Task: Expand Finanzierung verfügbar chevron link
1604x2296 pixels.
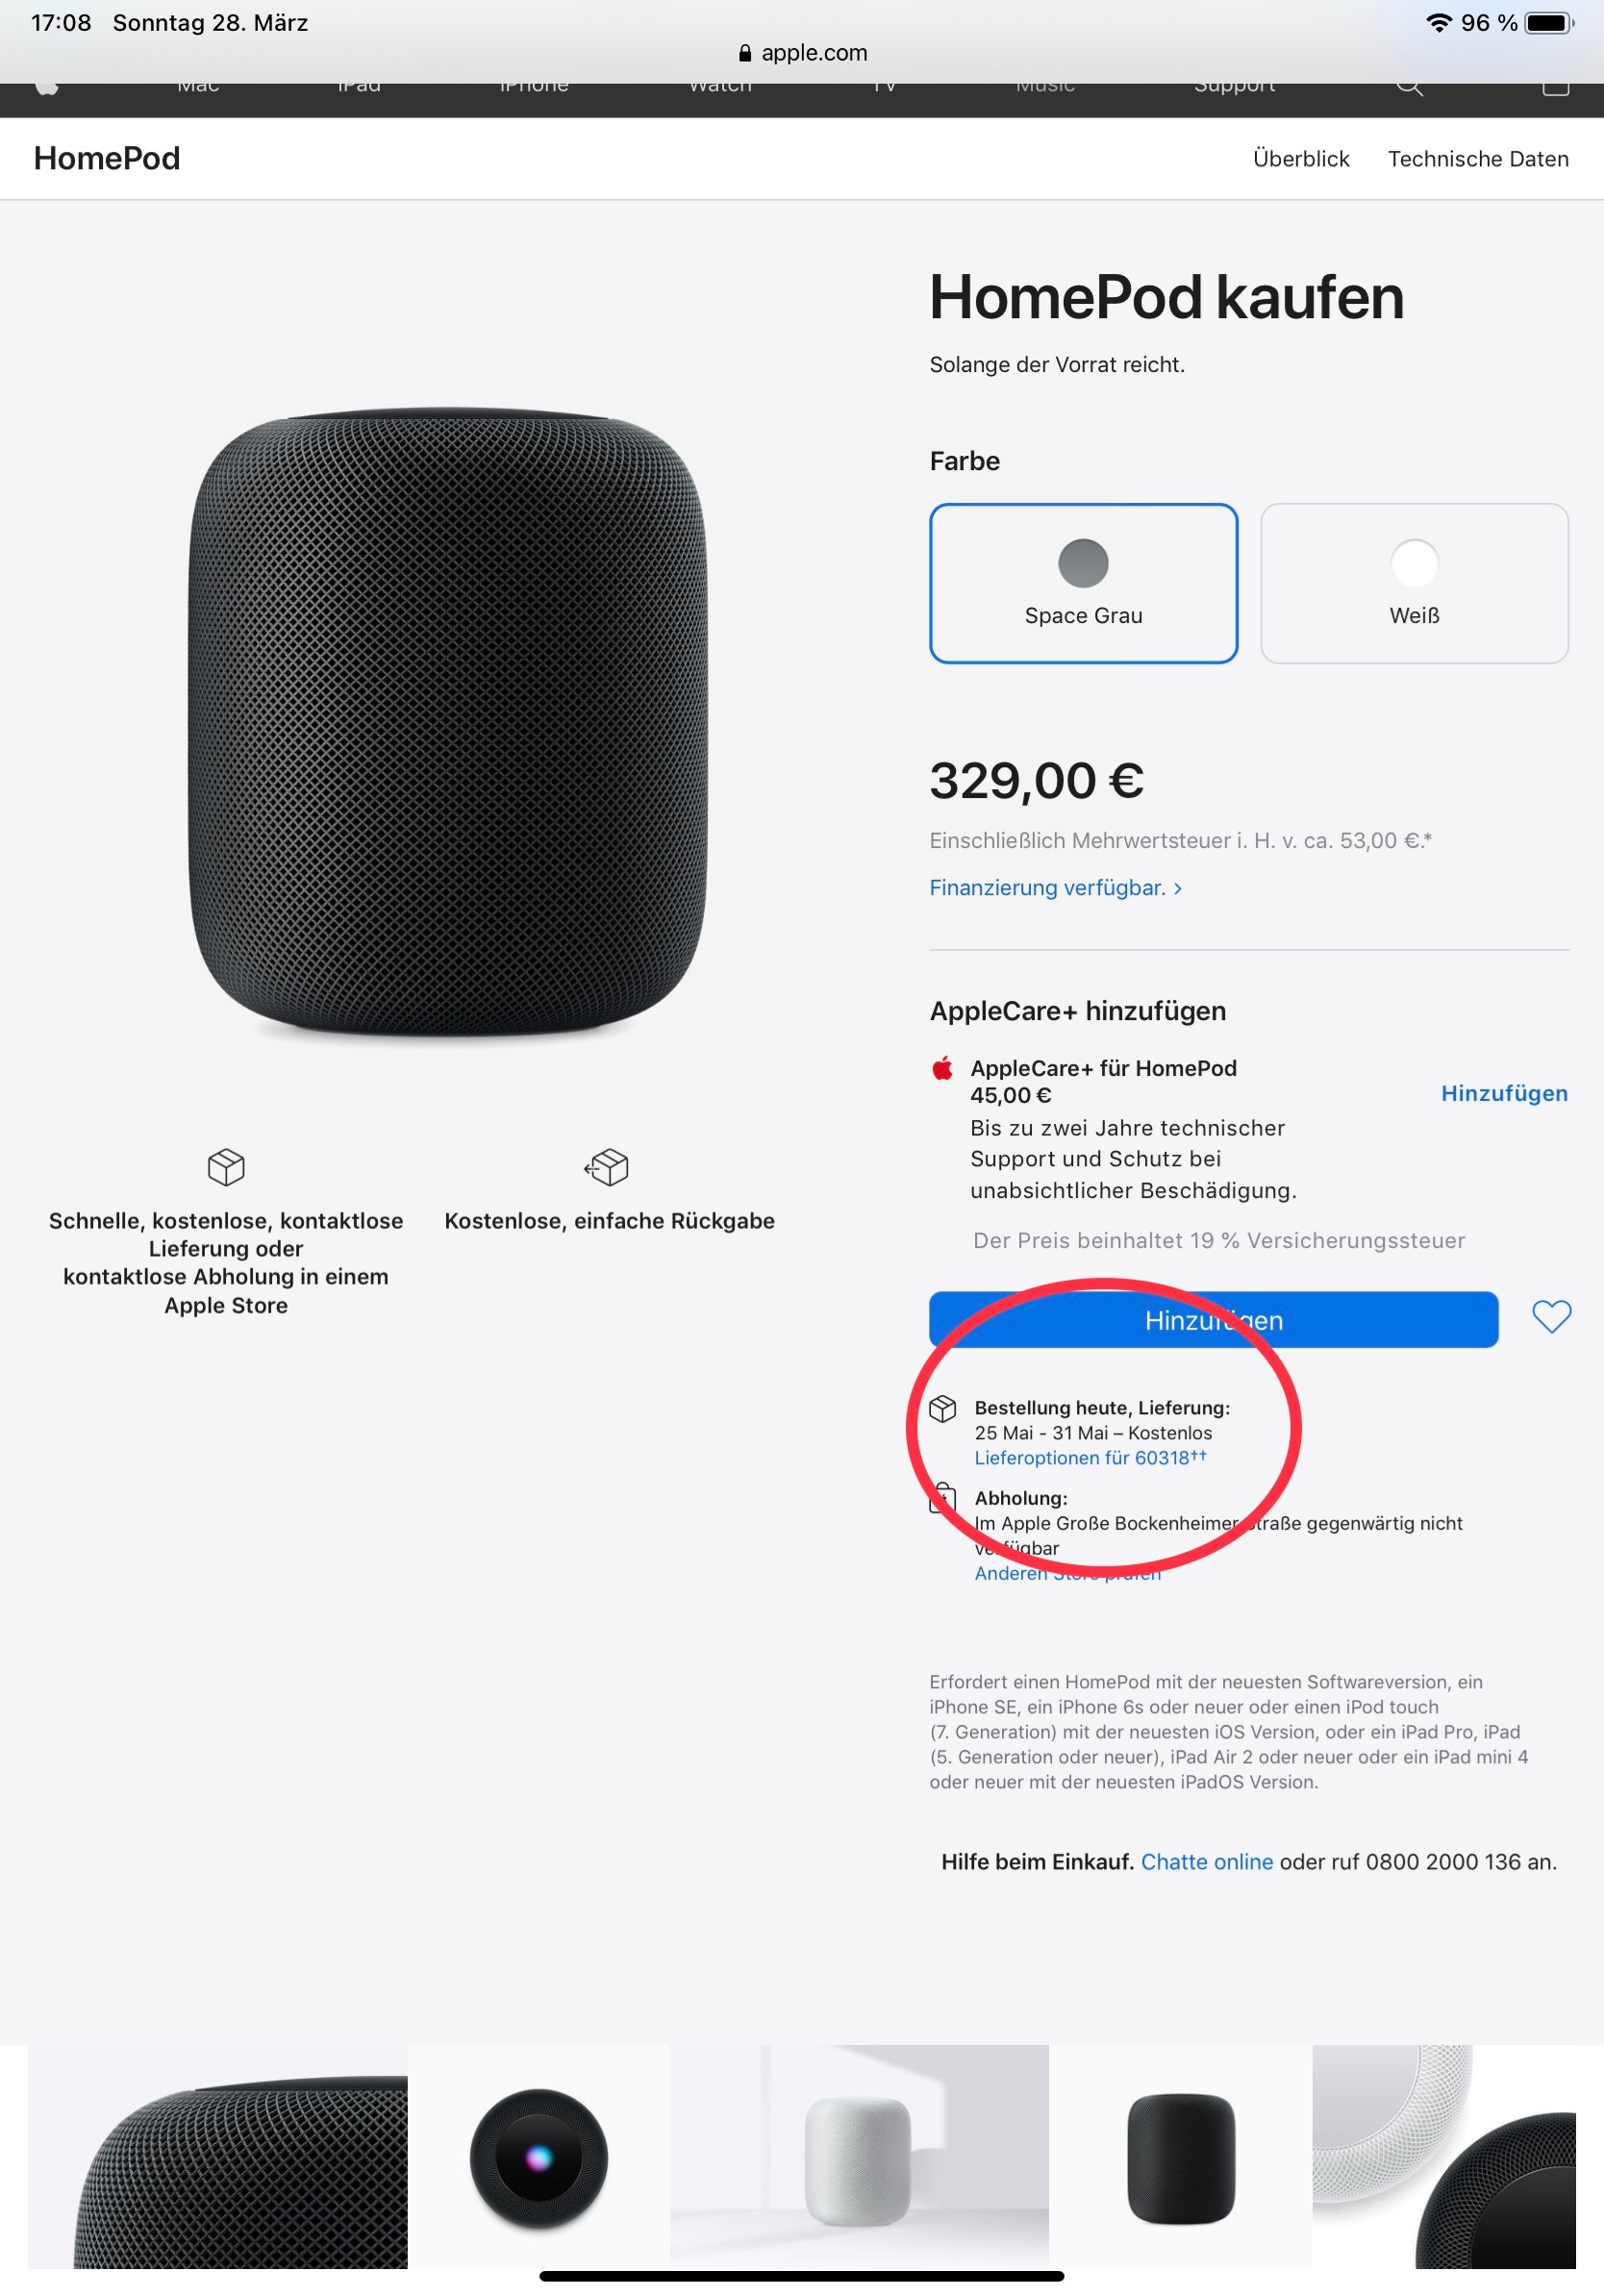Action: pos(1055,887)
